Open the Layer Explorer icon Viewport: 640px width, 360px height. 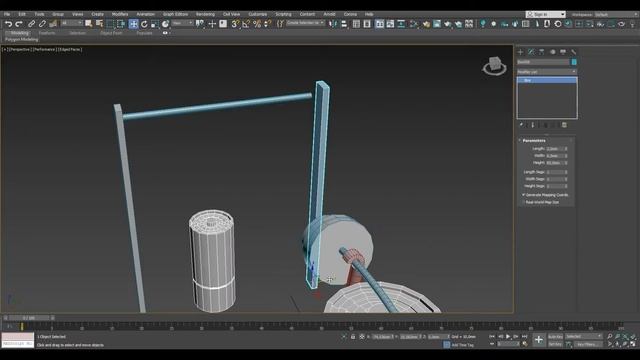tap(367, 24)
